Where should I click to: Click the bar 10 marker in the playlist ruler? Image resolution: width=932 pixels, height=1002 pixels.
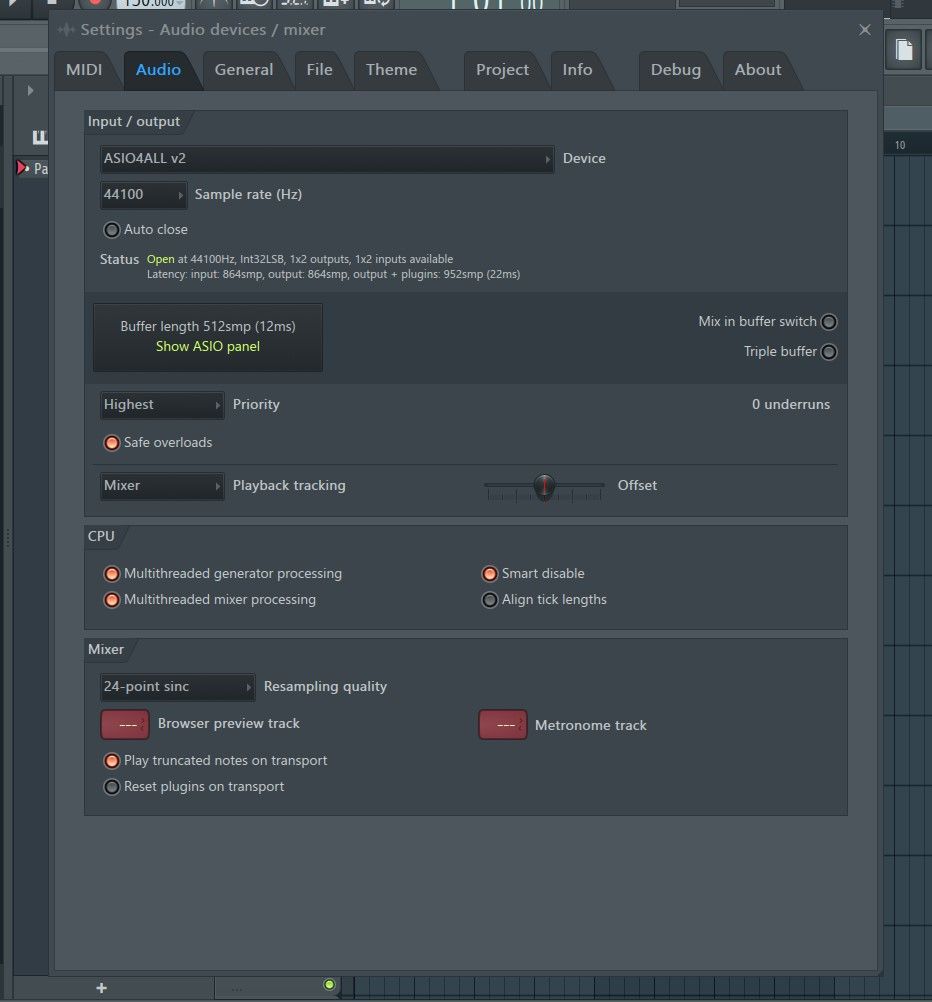(900, 145)
